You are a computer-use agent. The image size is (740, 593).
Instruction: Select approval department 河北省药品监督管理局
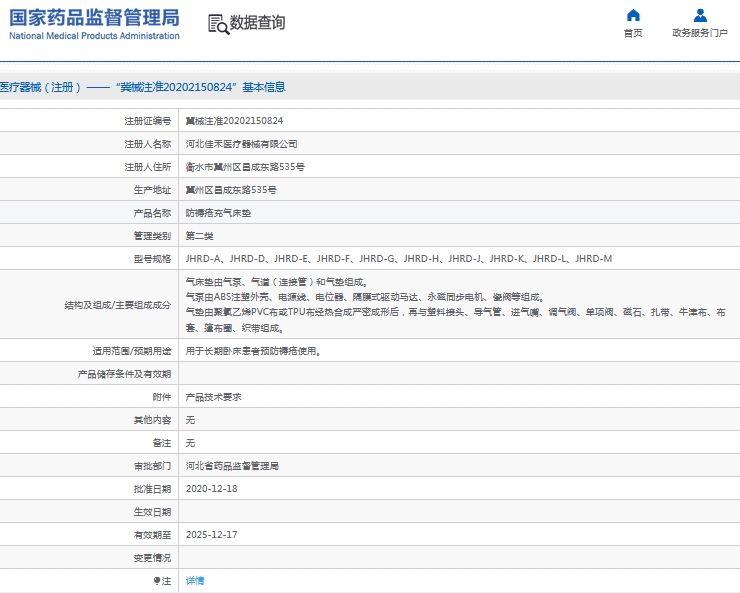tap(232, 466)
